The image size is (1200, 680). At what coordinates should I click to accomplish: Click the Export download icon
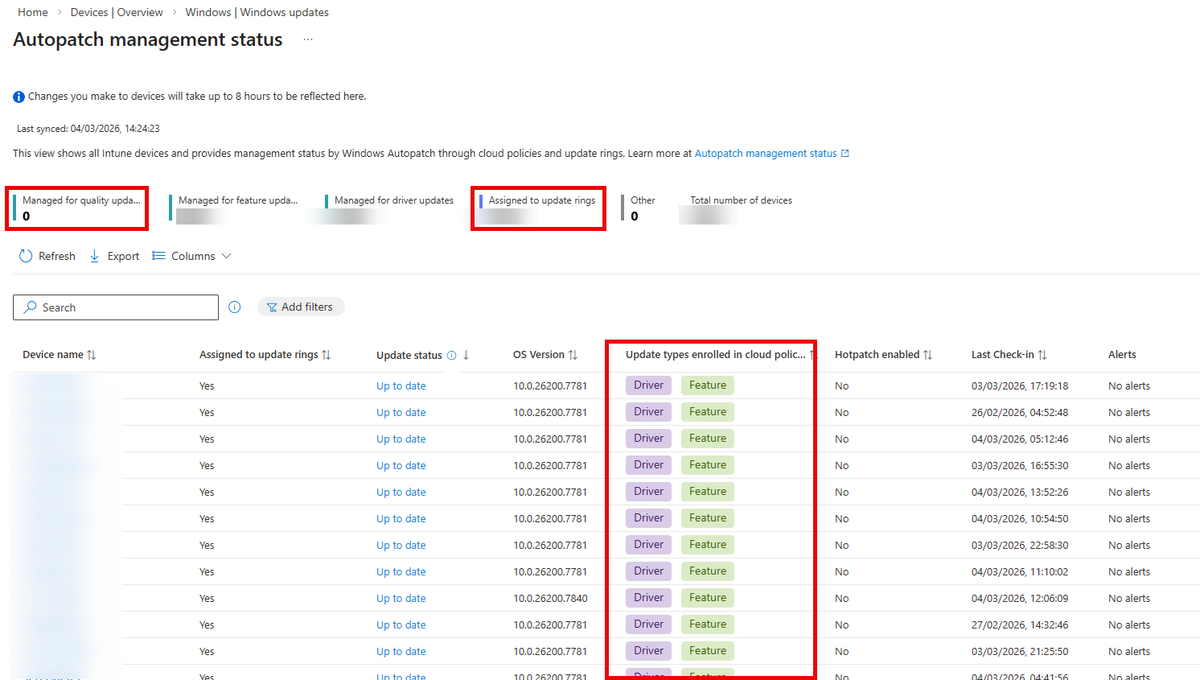[x=95, y=256]
